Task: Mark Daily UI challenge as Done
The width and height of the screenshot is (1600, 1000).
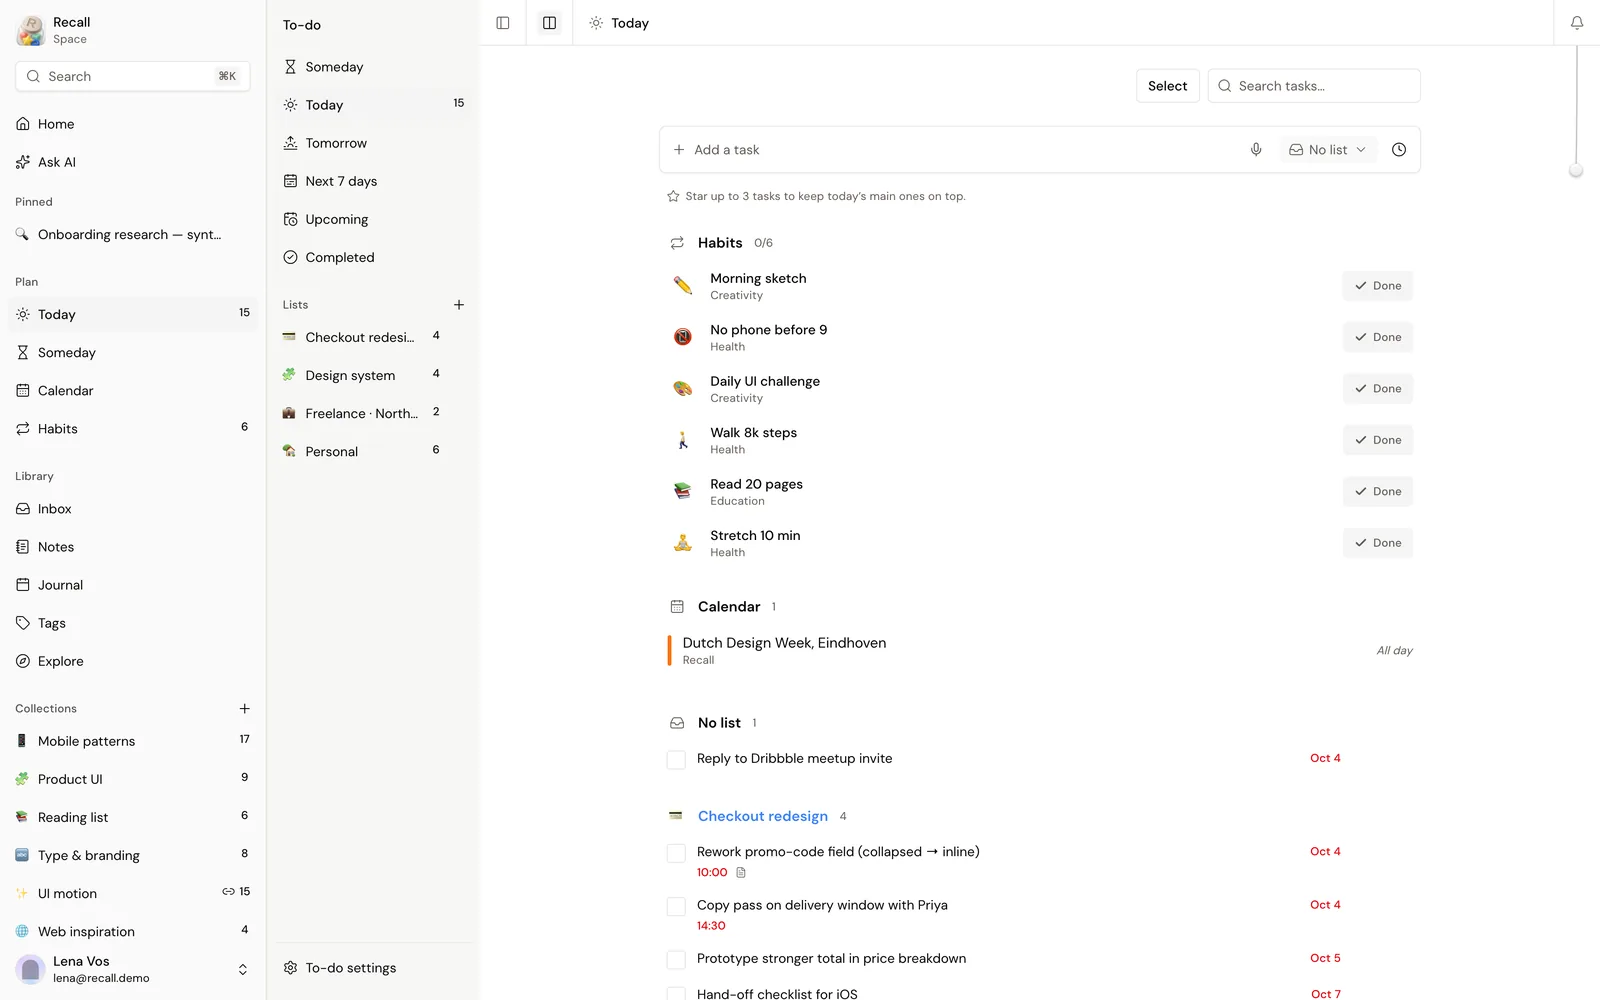Action: tap(1377, 389)
